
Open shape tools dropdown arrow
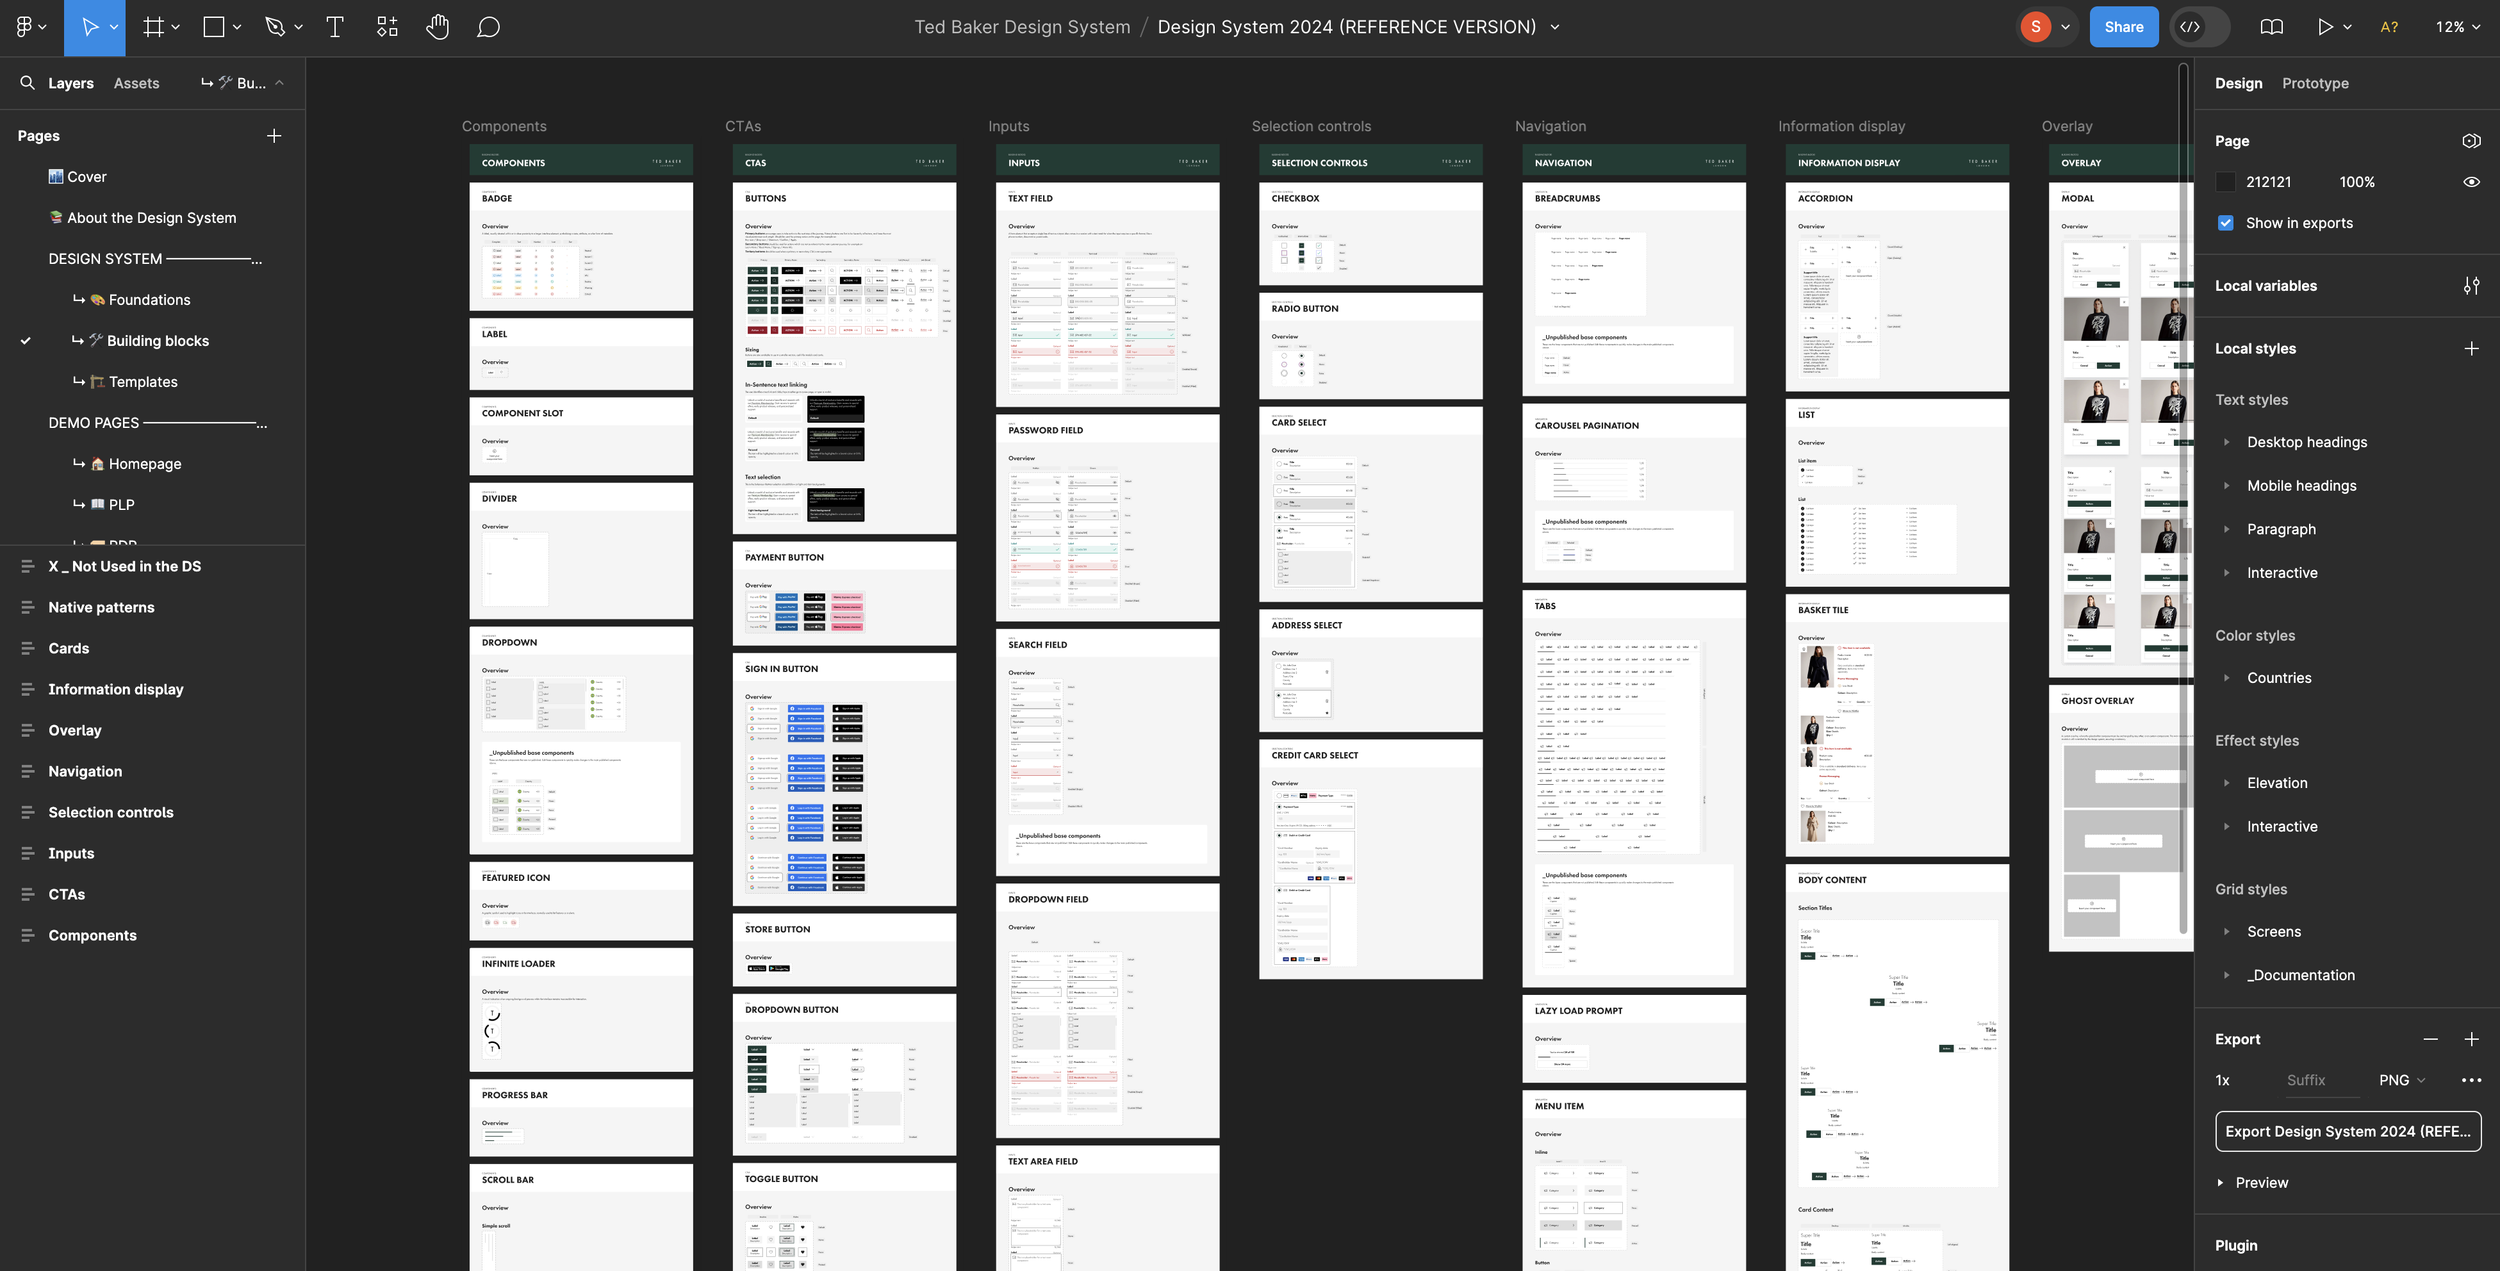(237, 27)
